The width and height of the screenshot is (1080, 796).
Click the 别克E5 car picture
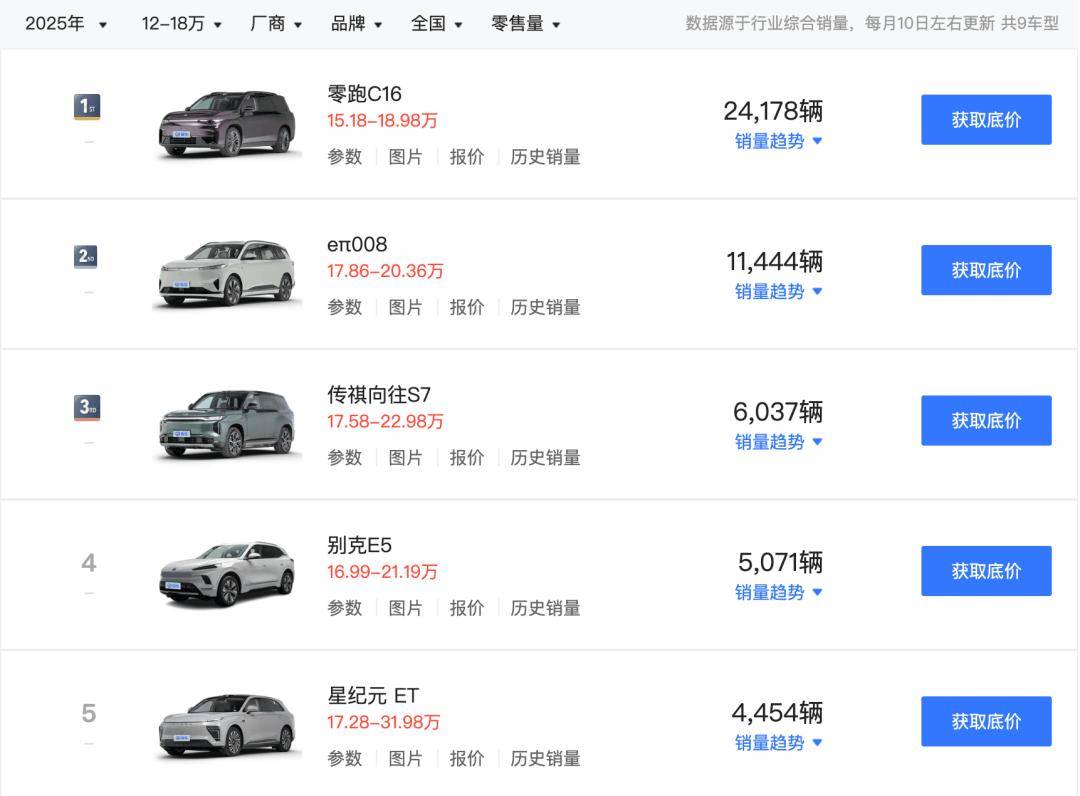pos(229,574)
